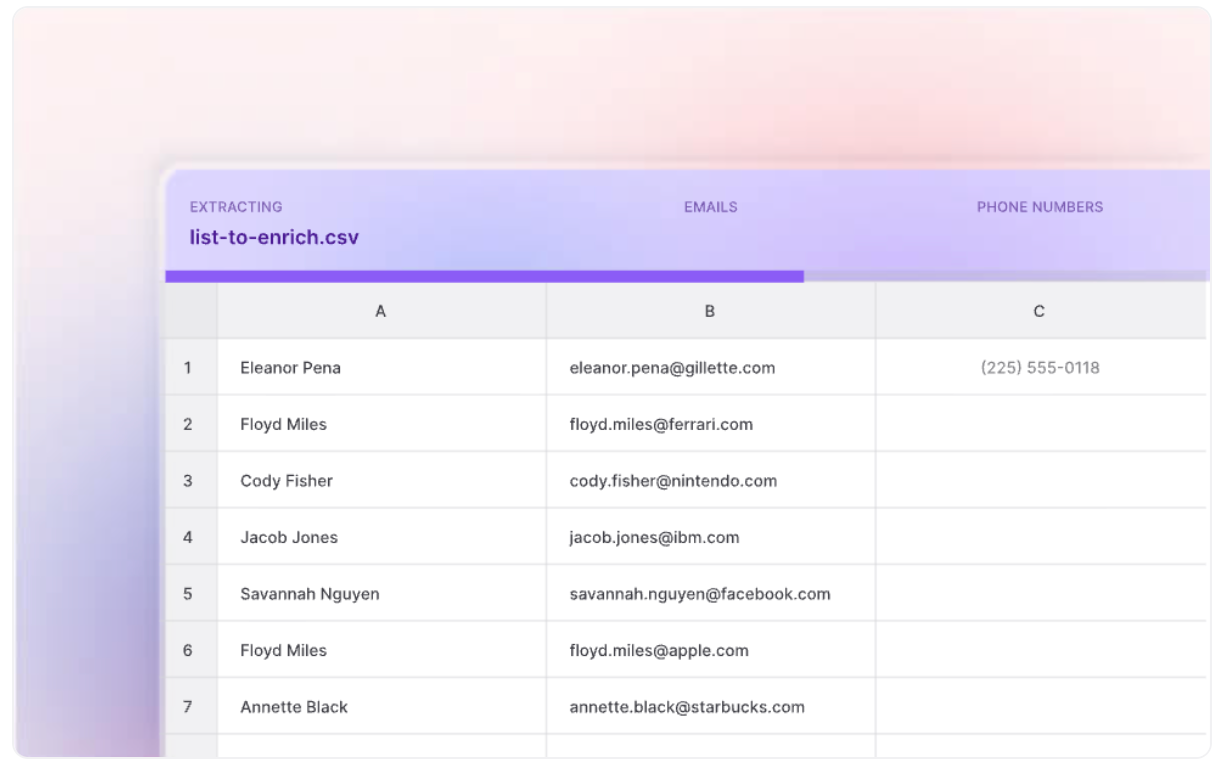This screenshot has width=1220, height=768.
Task: Select the Cody Fisher name cell
Action: coord(286,481)
